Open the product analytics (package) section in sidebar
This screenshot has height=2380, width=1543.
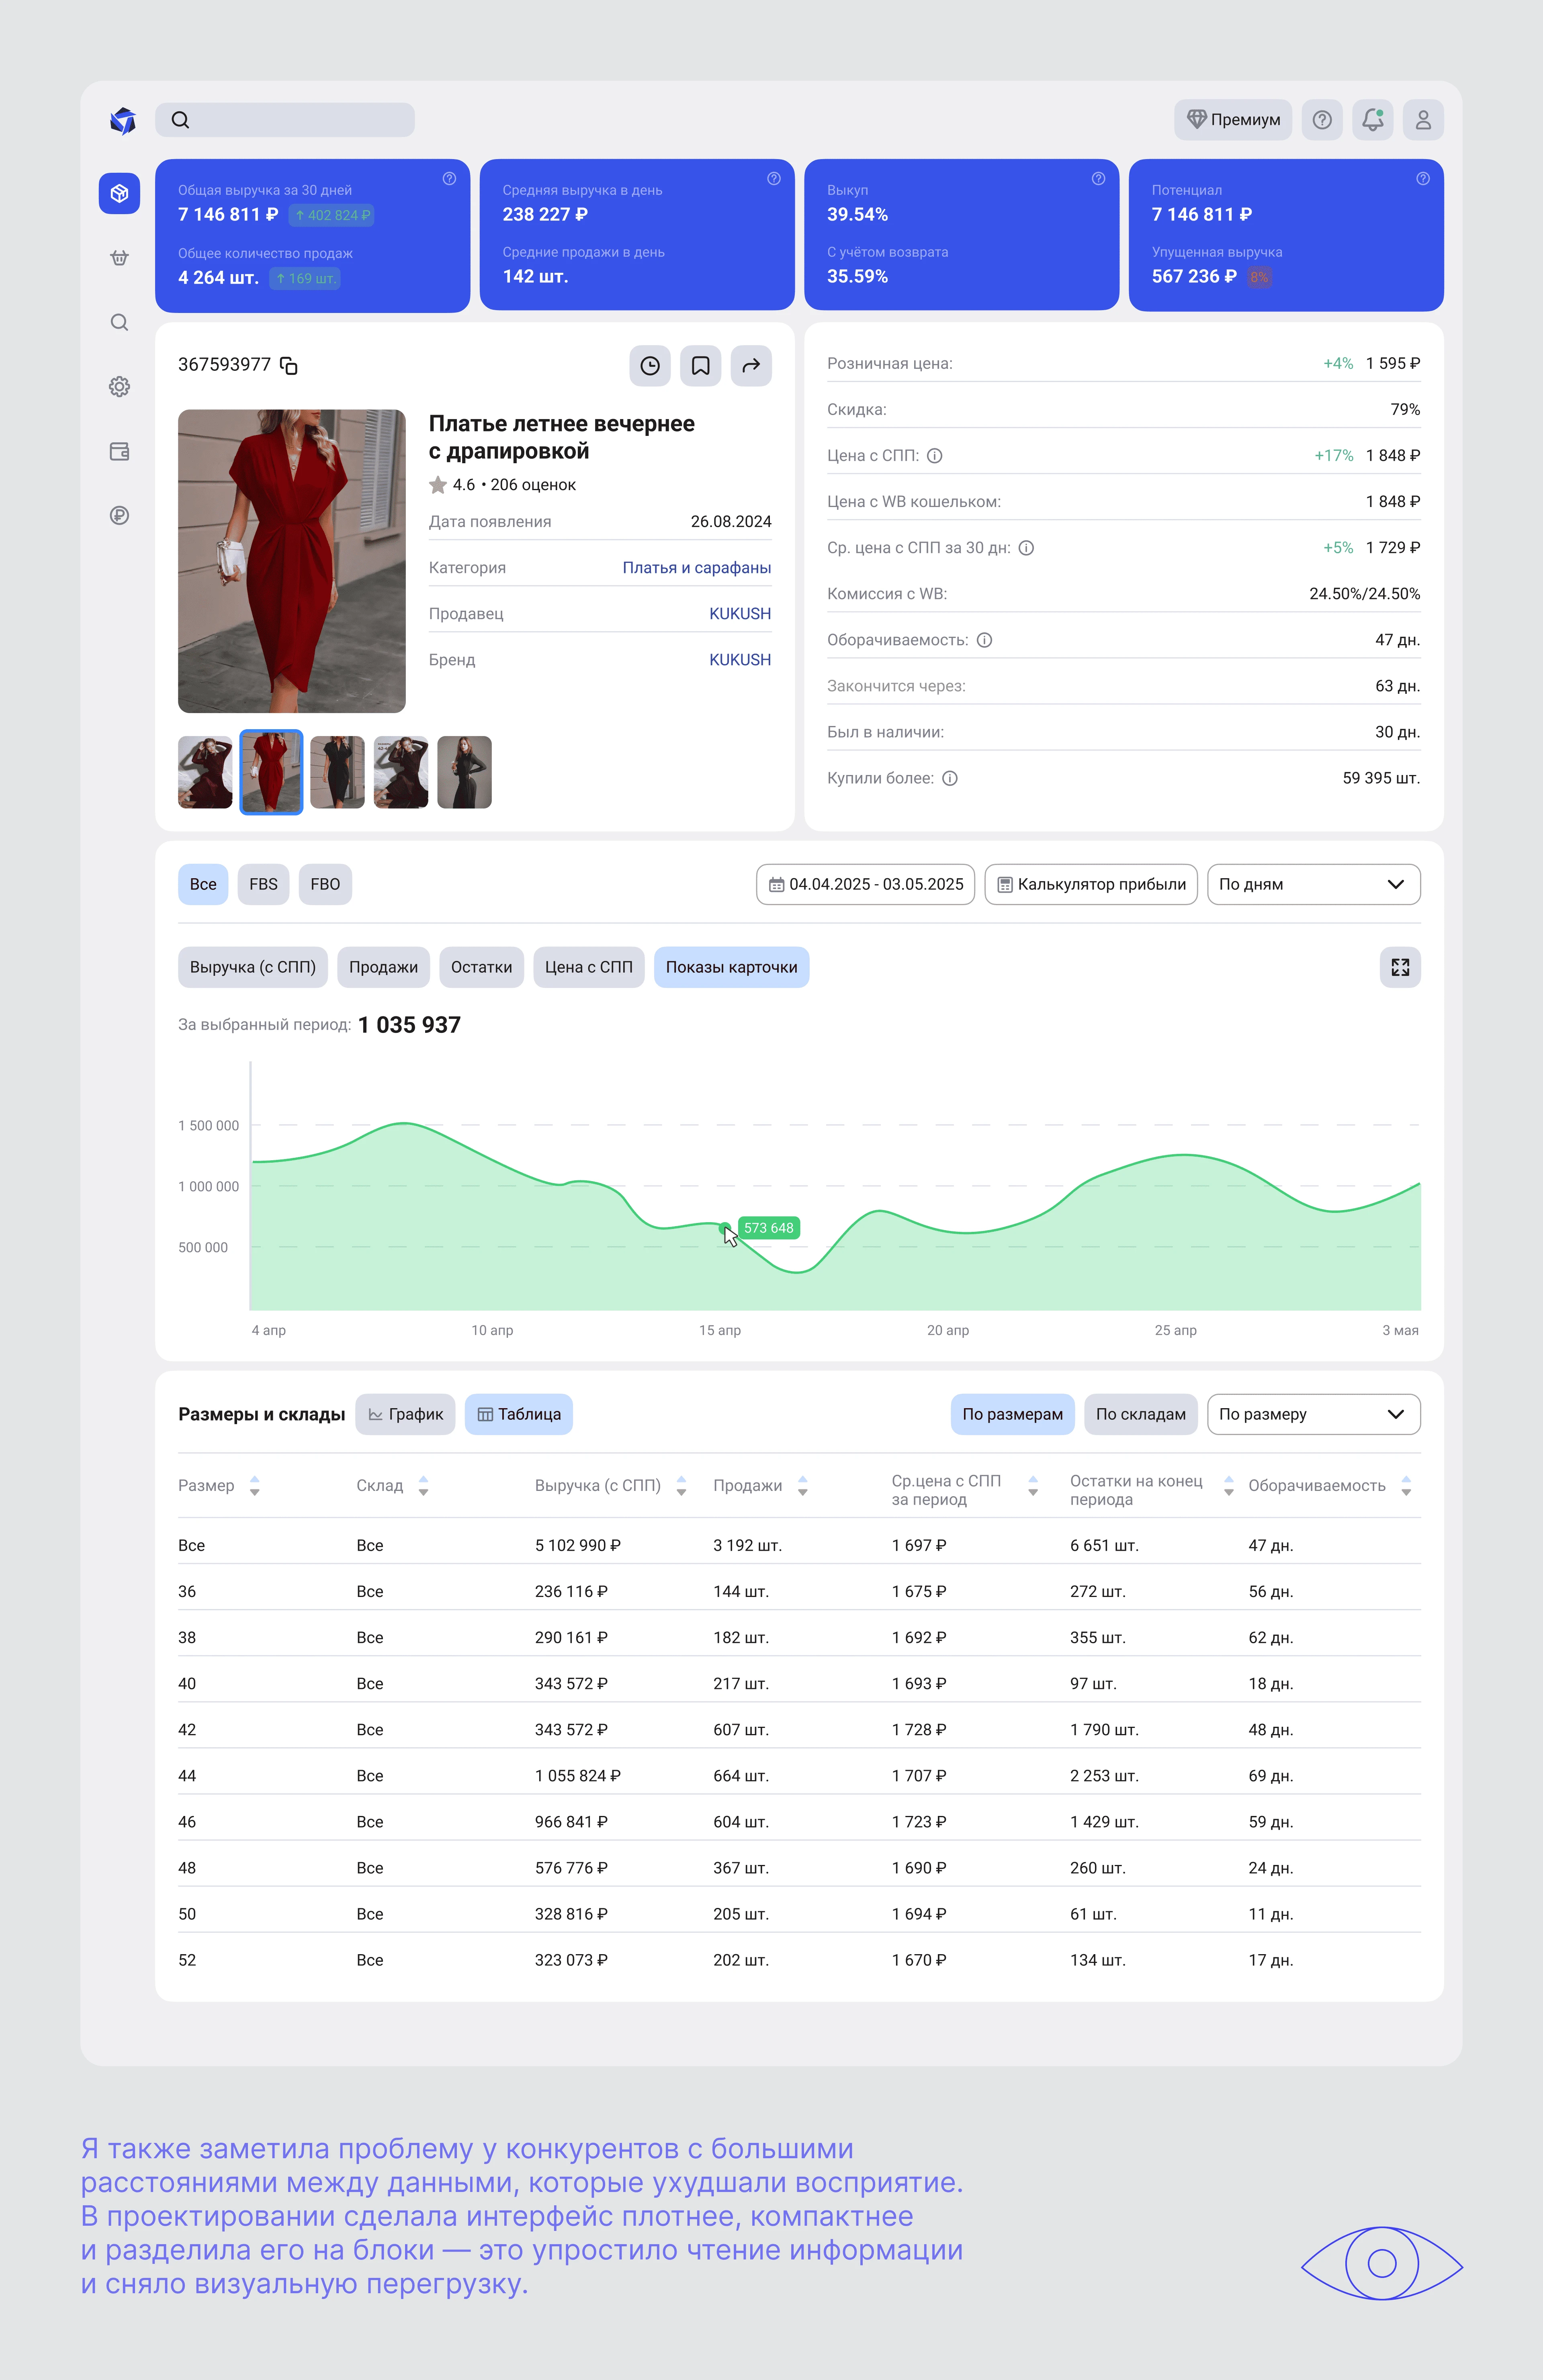(x=119, y=193)
